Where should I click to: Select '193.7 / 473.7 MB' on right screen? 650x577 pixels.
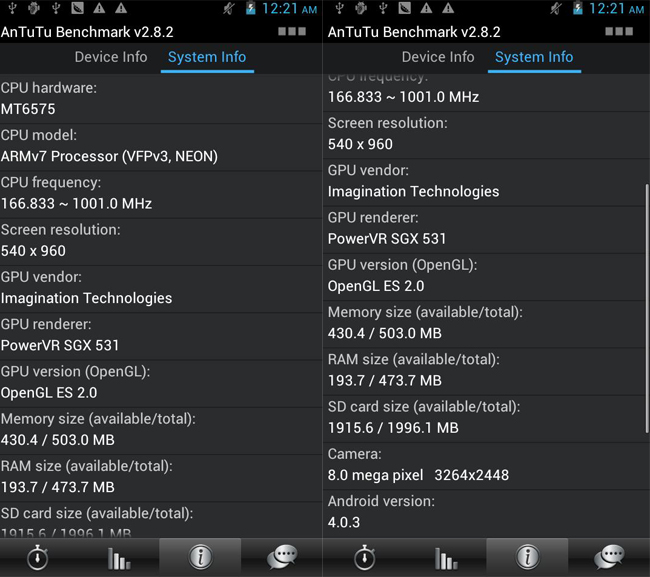[x=385, y=381]
